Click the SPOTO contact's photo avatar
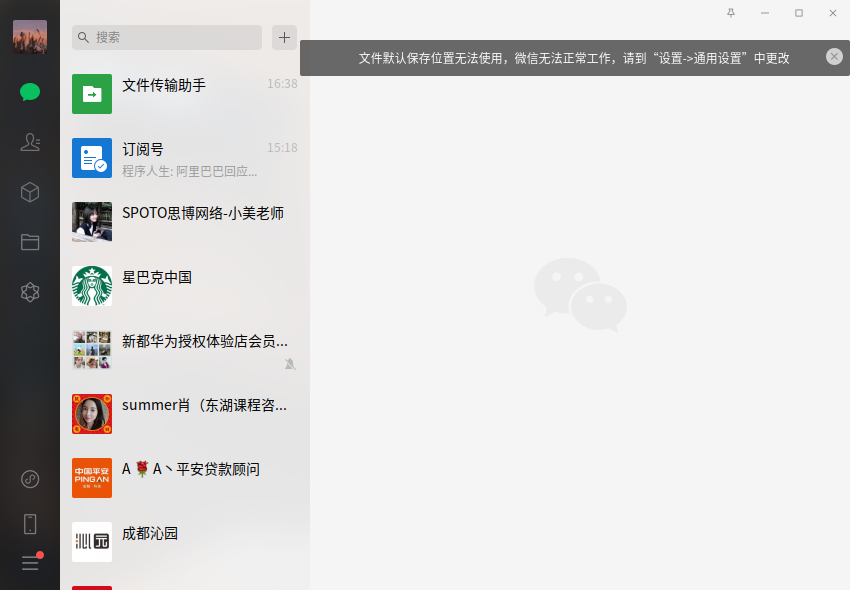Image resolution: width=850 pixels, height=590 pixels. (92, 222)
